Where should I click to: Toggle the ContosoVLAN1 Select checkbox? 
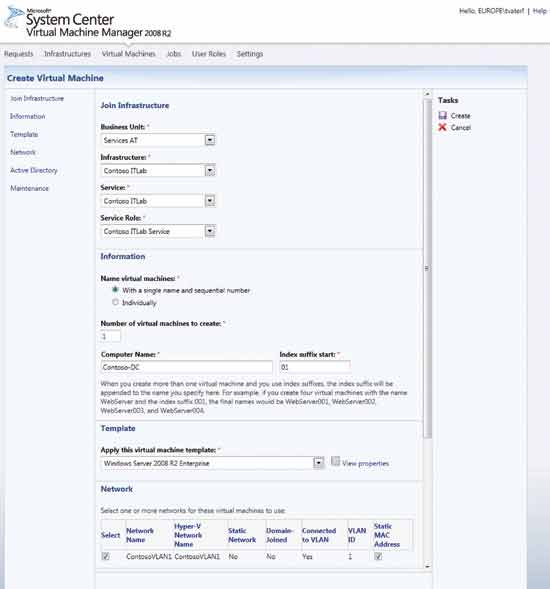pyautogui.click(x=106, y=556)
